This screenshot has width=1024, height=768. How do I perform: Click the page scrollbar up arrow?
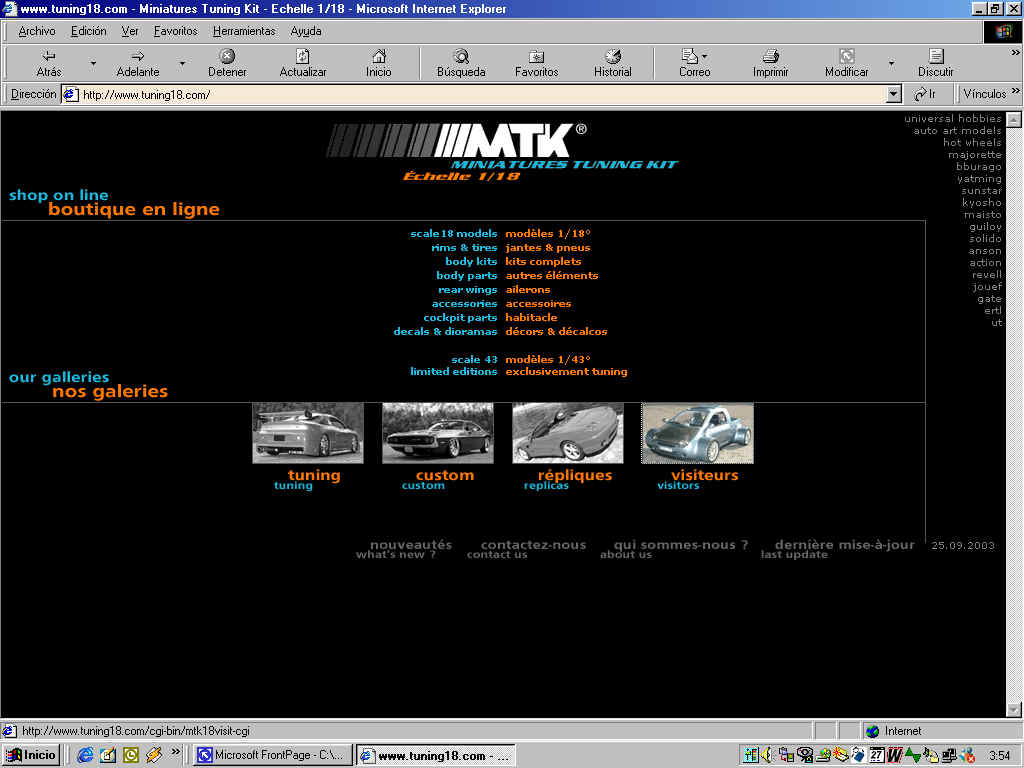pos(1014,120)
